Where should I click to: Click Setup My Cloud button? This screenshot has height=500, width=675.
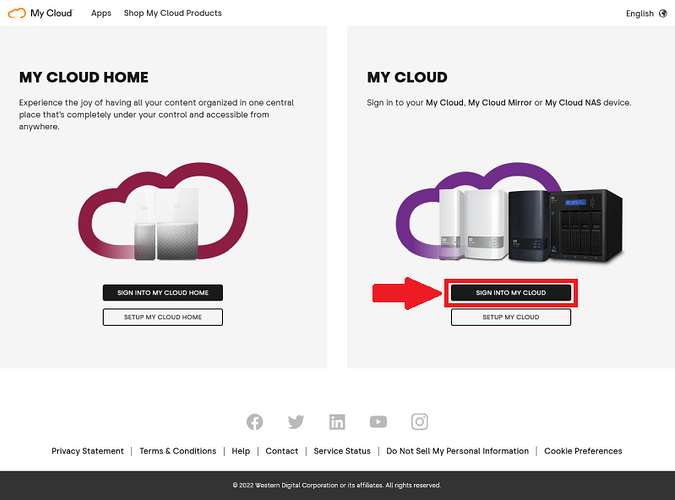coord(511,317)
